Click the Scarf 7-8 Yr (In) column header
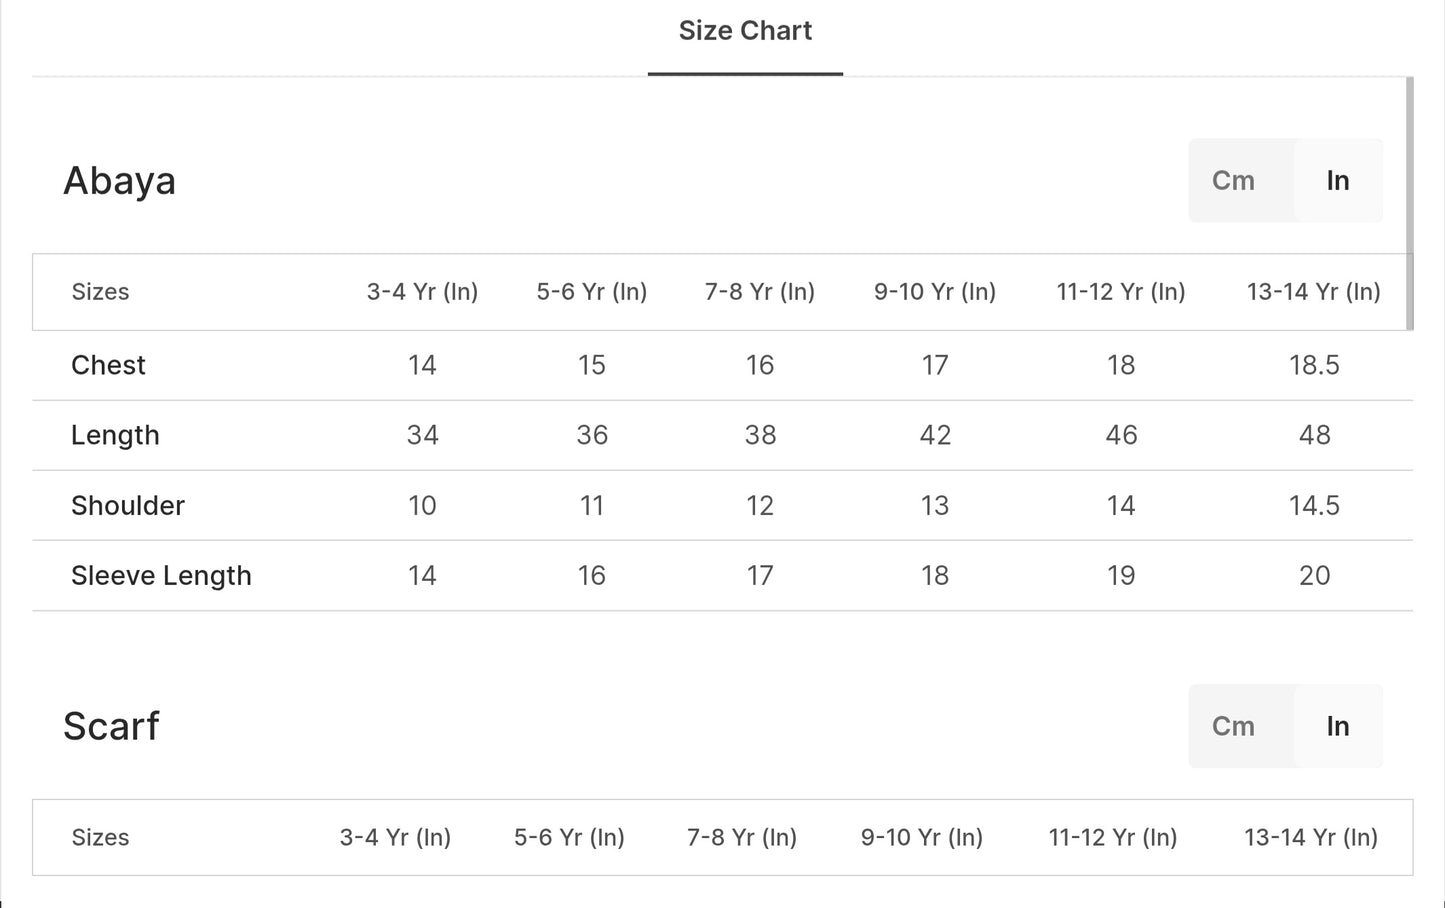Screen dimensions: 1445x908 click(742, 838)
